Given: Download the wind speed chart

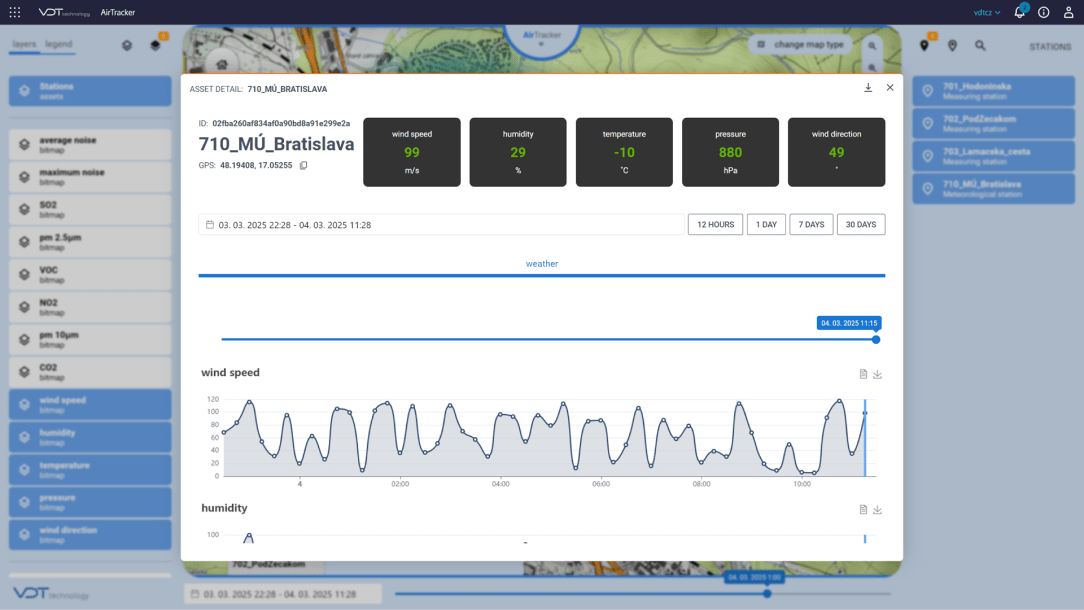Looking at the screenshot, I should pos(877,374).
